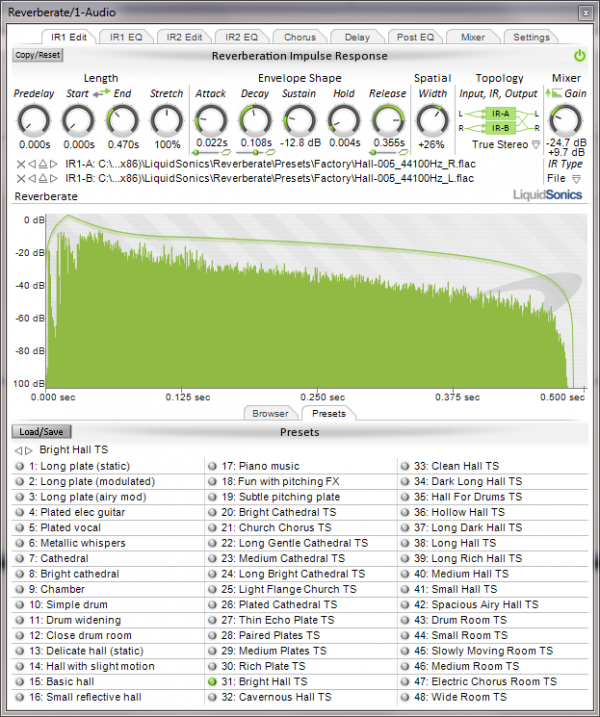Go to previous preset with left arrow
600x717 pixels.
tap(18, 450)
